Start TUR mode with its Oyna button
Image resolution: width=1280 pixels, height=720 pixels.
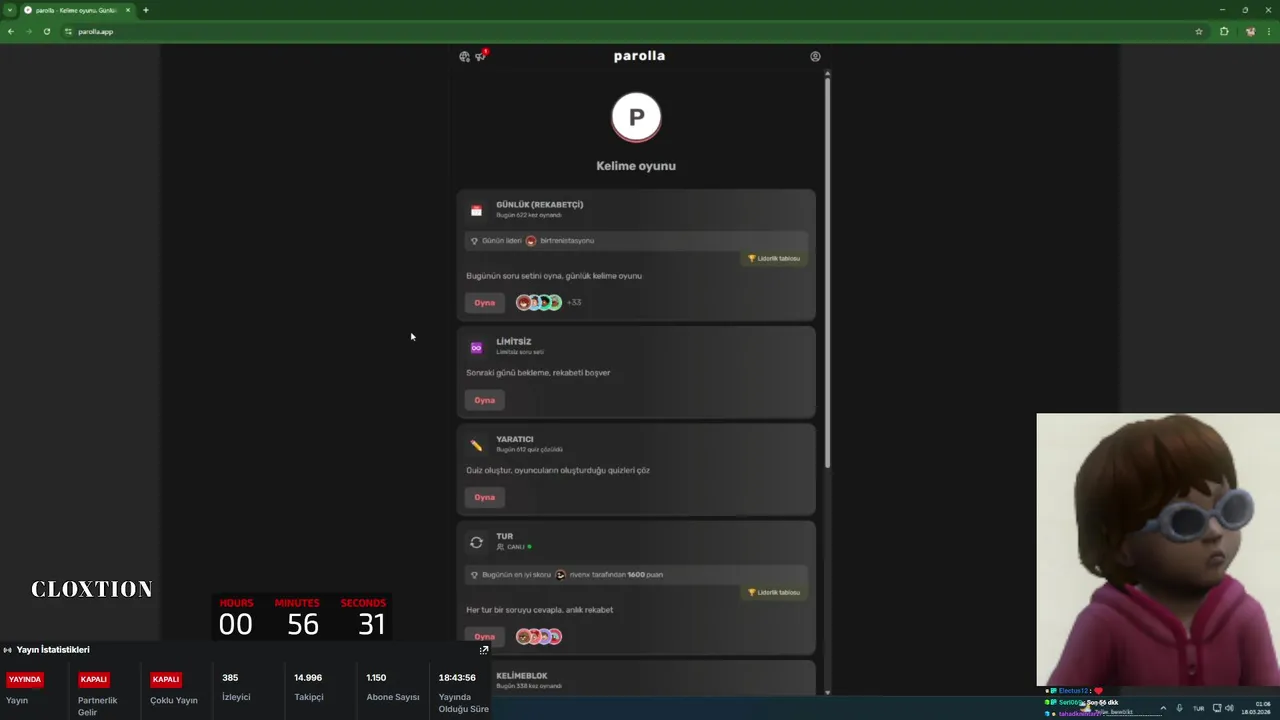point(485,636)
